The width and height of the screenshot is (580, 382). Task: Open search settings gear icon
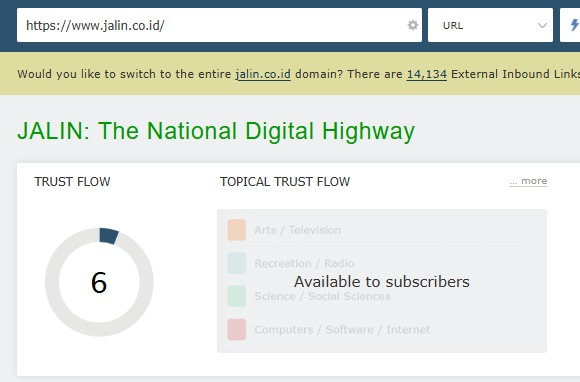(413, 25)
